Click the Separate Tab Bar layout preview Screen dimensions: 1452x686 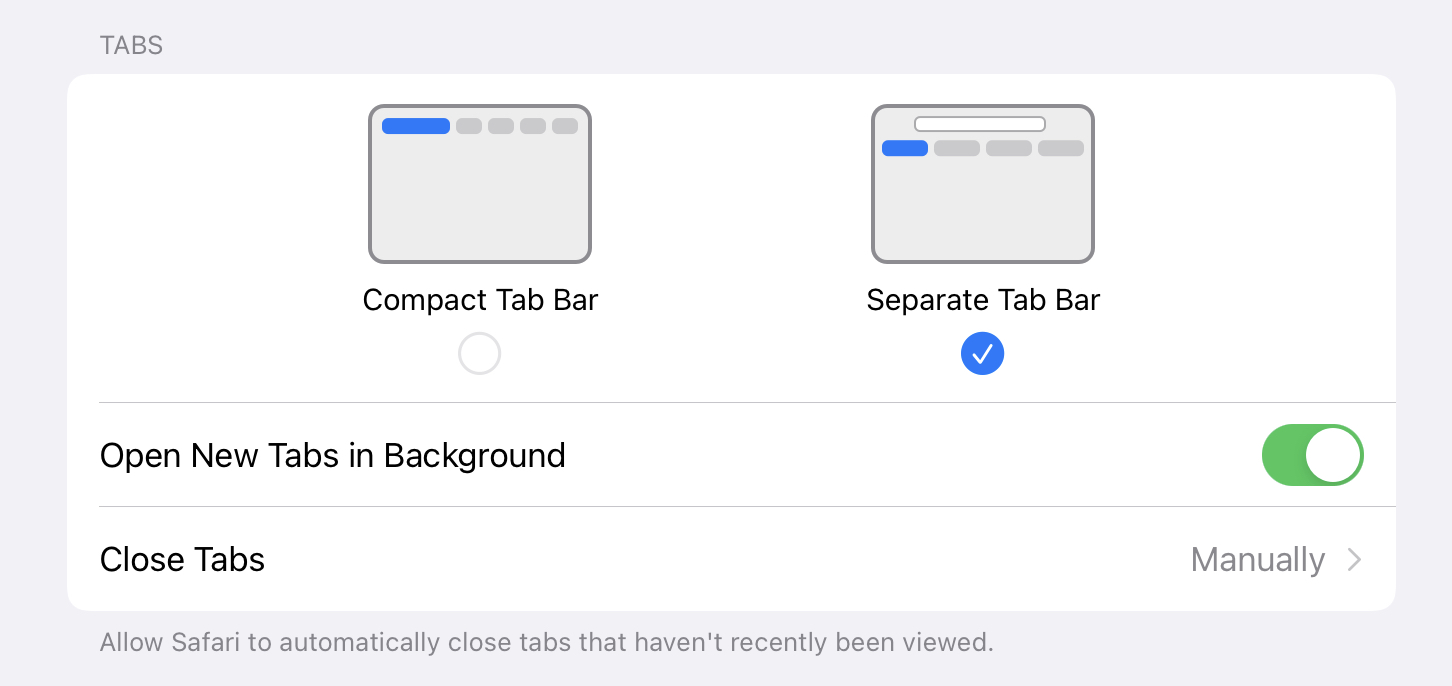tap(983, 184)
